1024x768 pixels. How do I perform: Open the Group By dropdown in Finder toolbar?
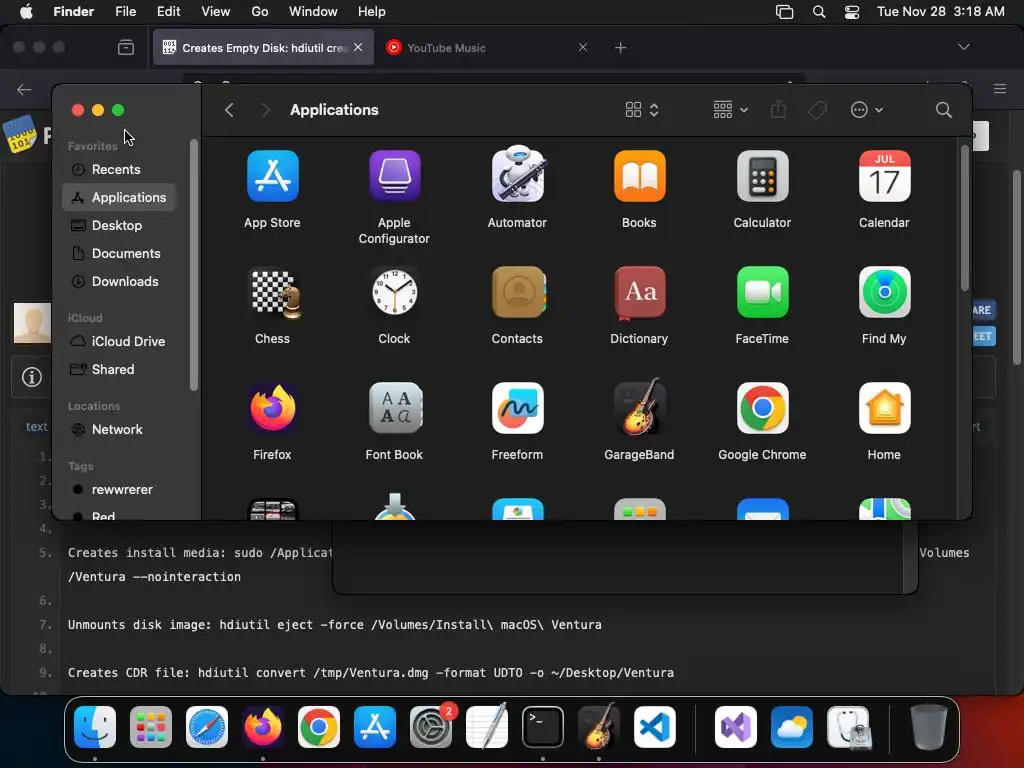tap(730, 110)
